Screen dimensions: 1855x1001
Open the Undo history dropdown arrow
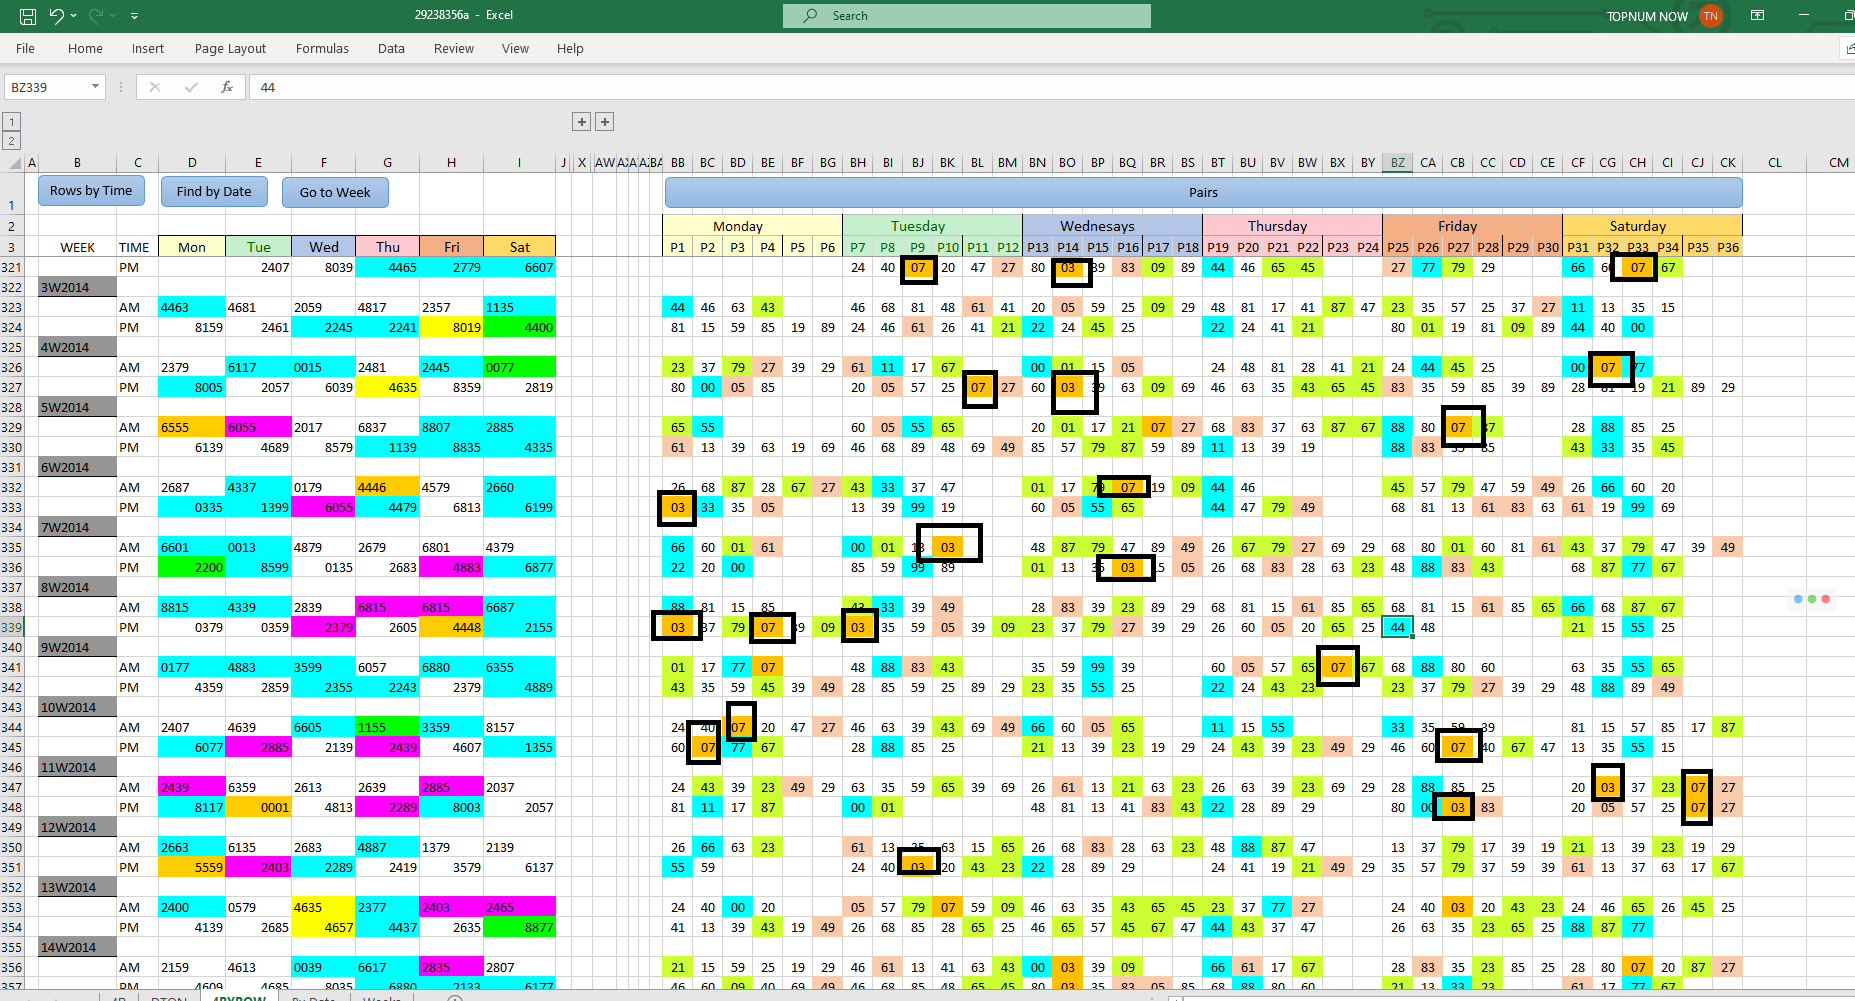[74, 16]
